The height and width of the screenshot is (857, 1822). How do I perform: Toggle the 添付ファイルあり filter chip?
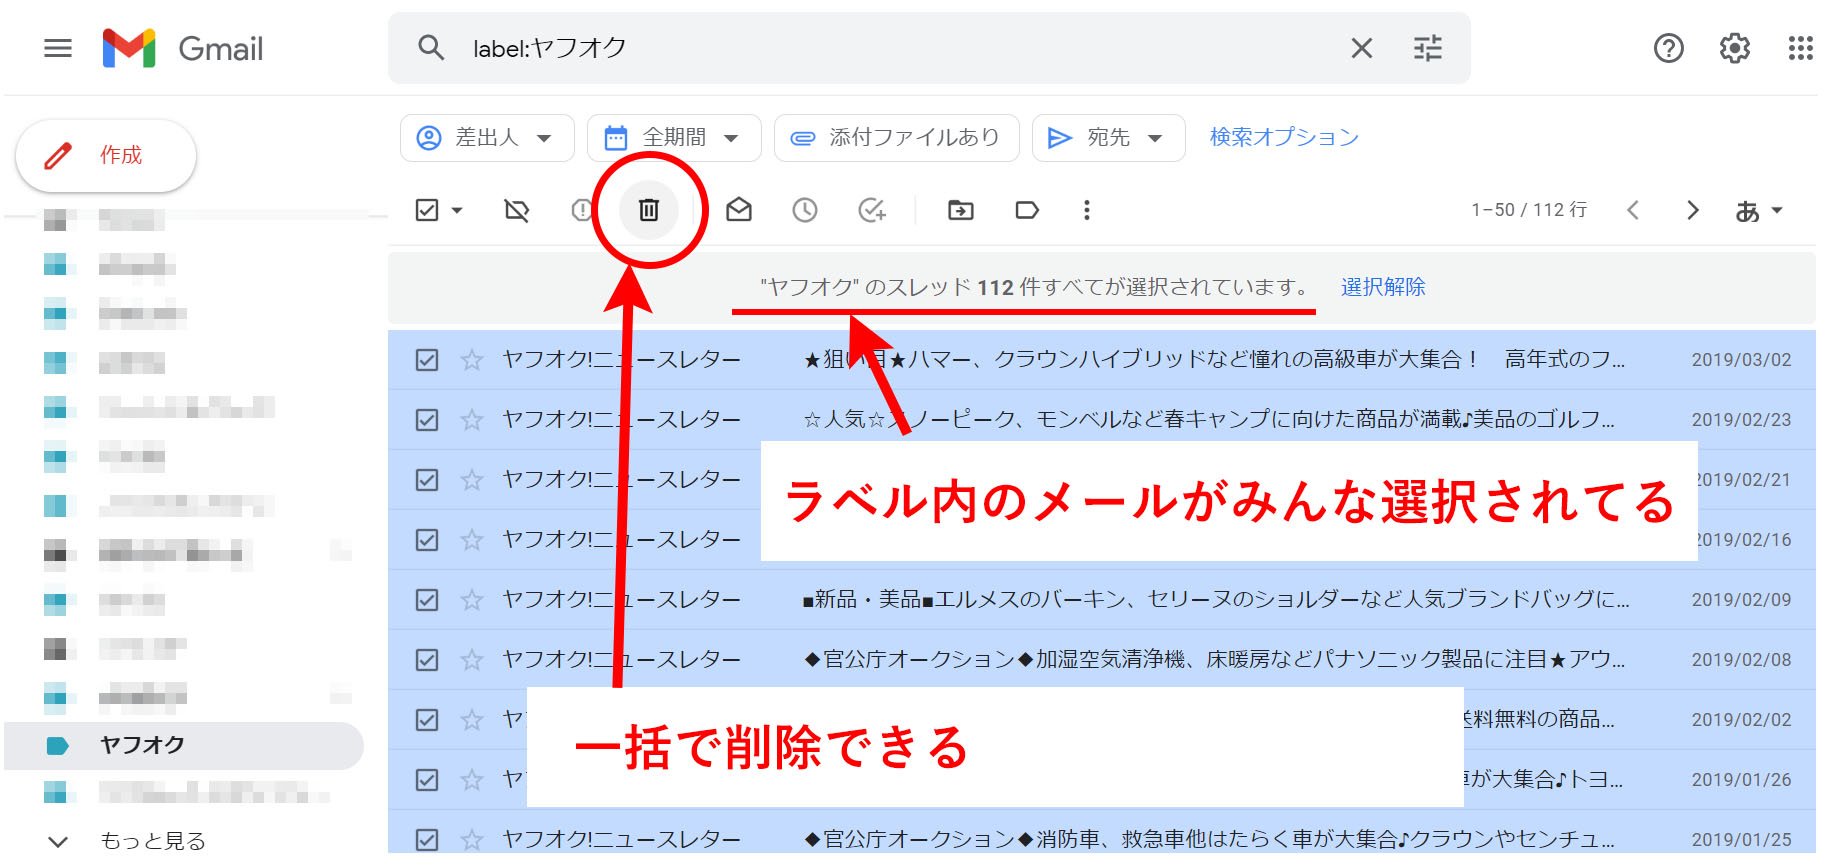[896, 138]
